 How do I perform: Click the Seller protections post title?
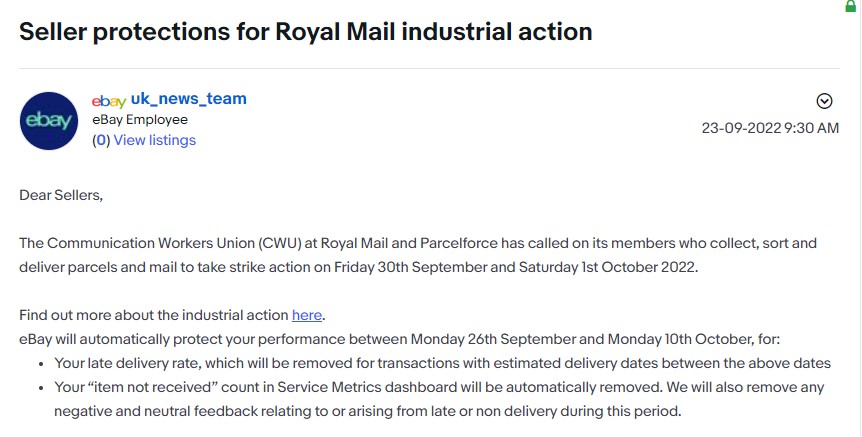(306, 31)
